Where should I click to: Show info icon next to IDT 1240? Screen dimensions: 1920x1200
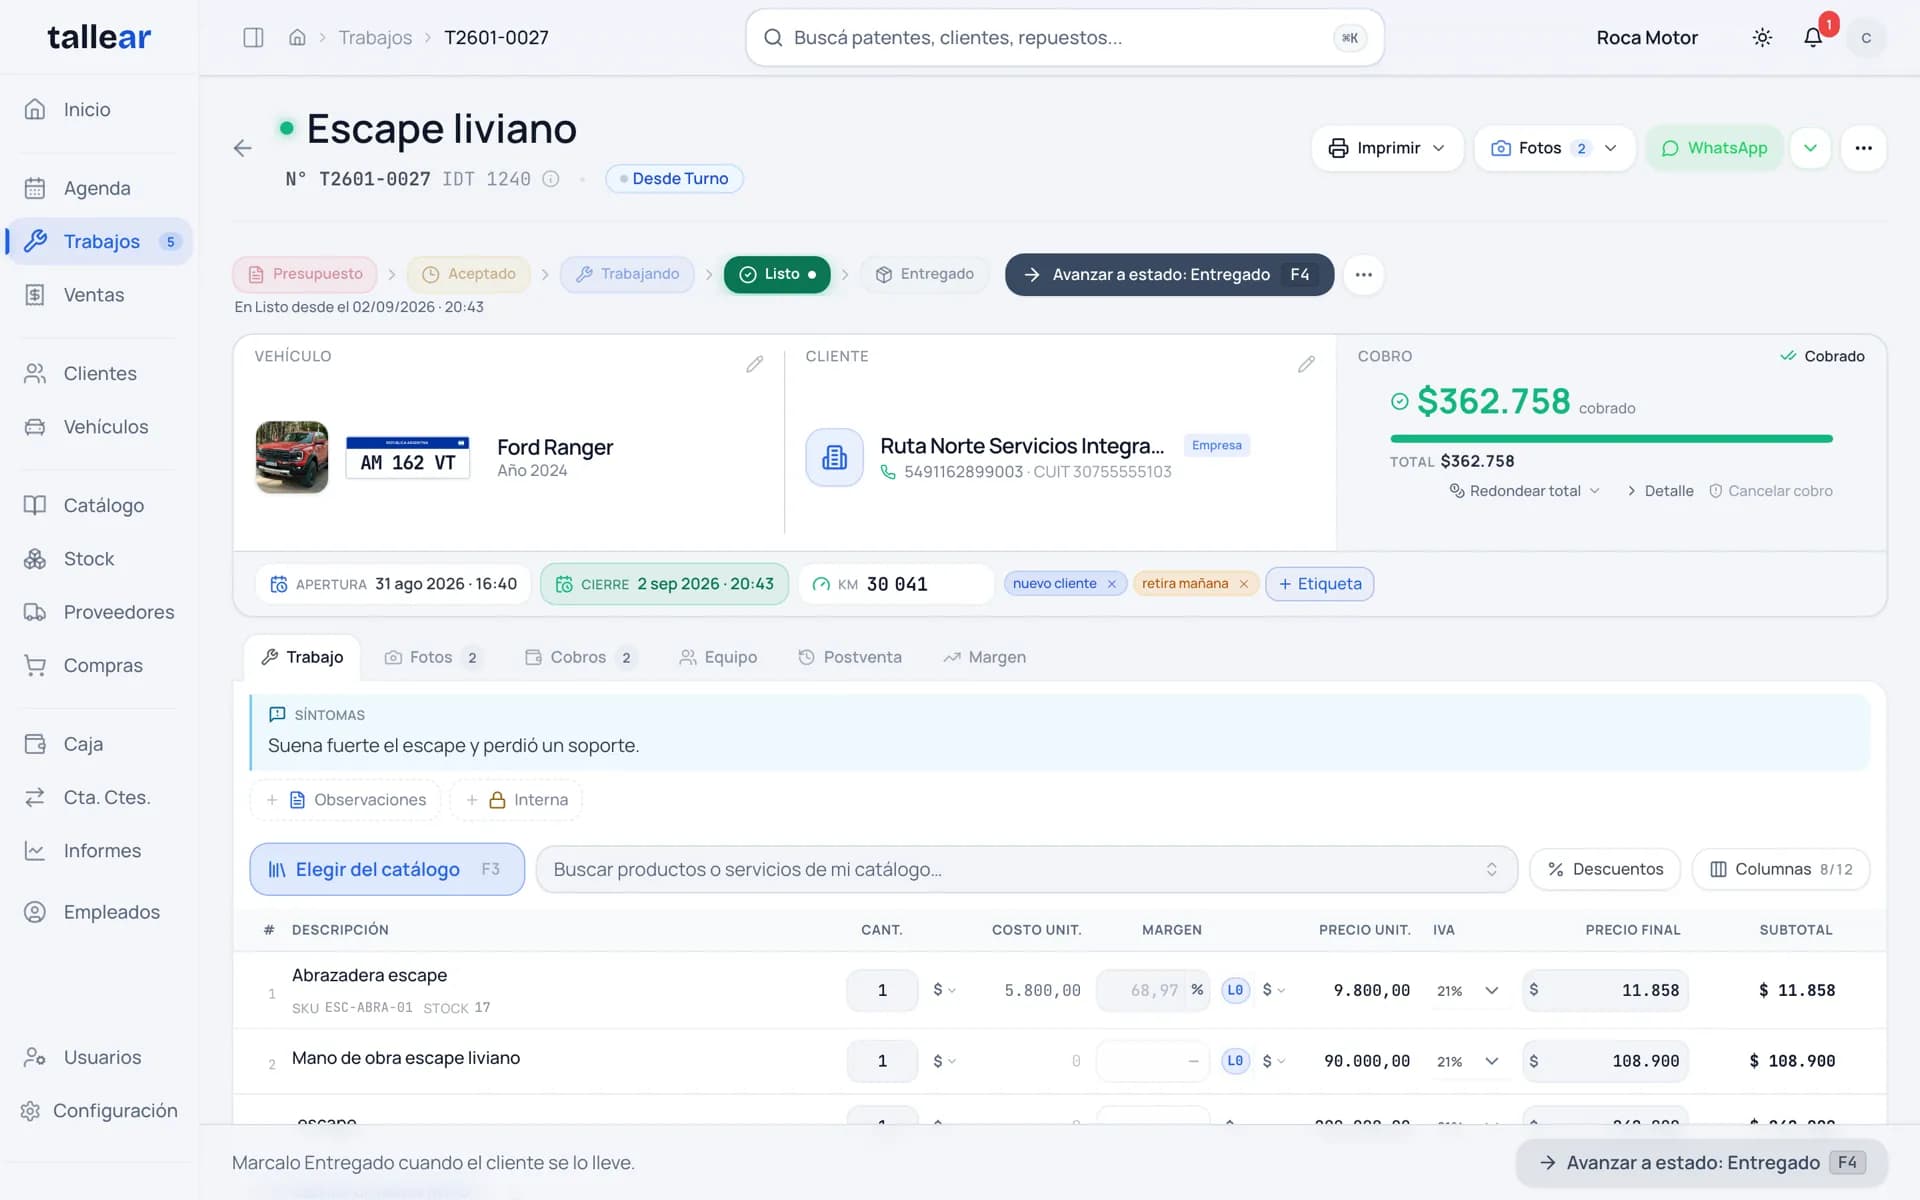[550, 179]
